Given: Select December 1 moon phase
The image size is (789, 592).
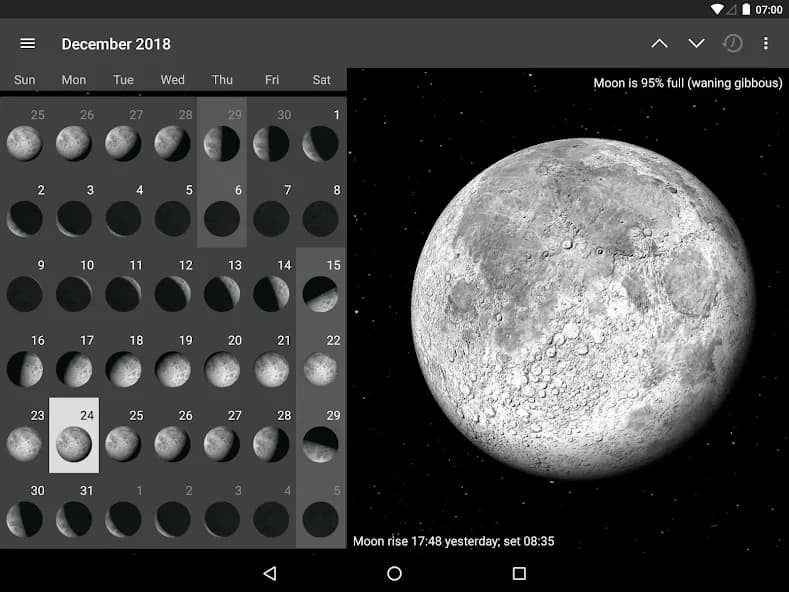Looking at the screenshot, I should [x=321, y=134].
